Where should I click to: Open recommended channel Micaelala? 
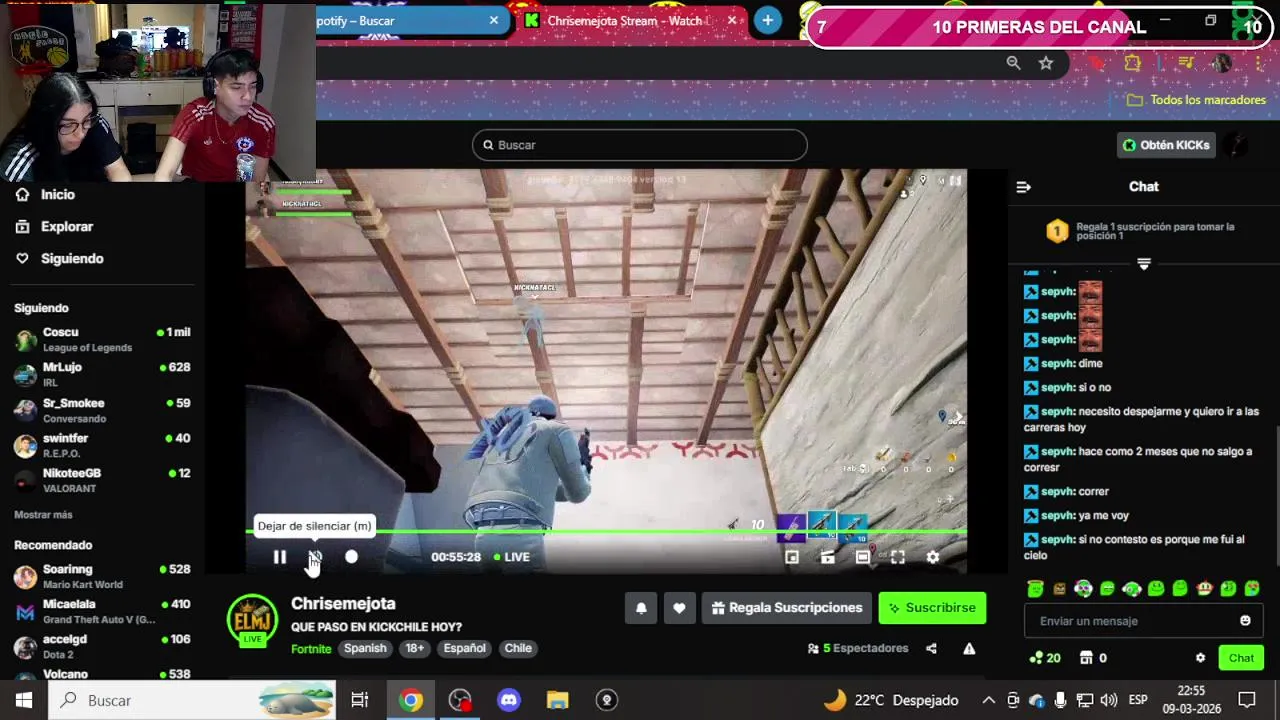click(x=102, y=611)
